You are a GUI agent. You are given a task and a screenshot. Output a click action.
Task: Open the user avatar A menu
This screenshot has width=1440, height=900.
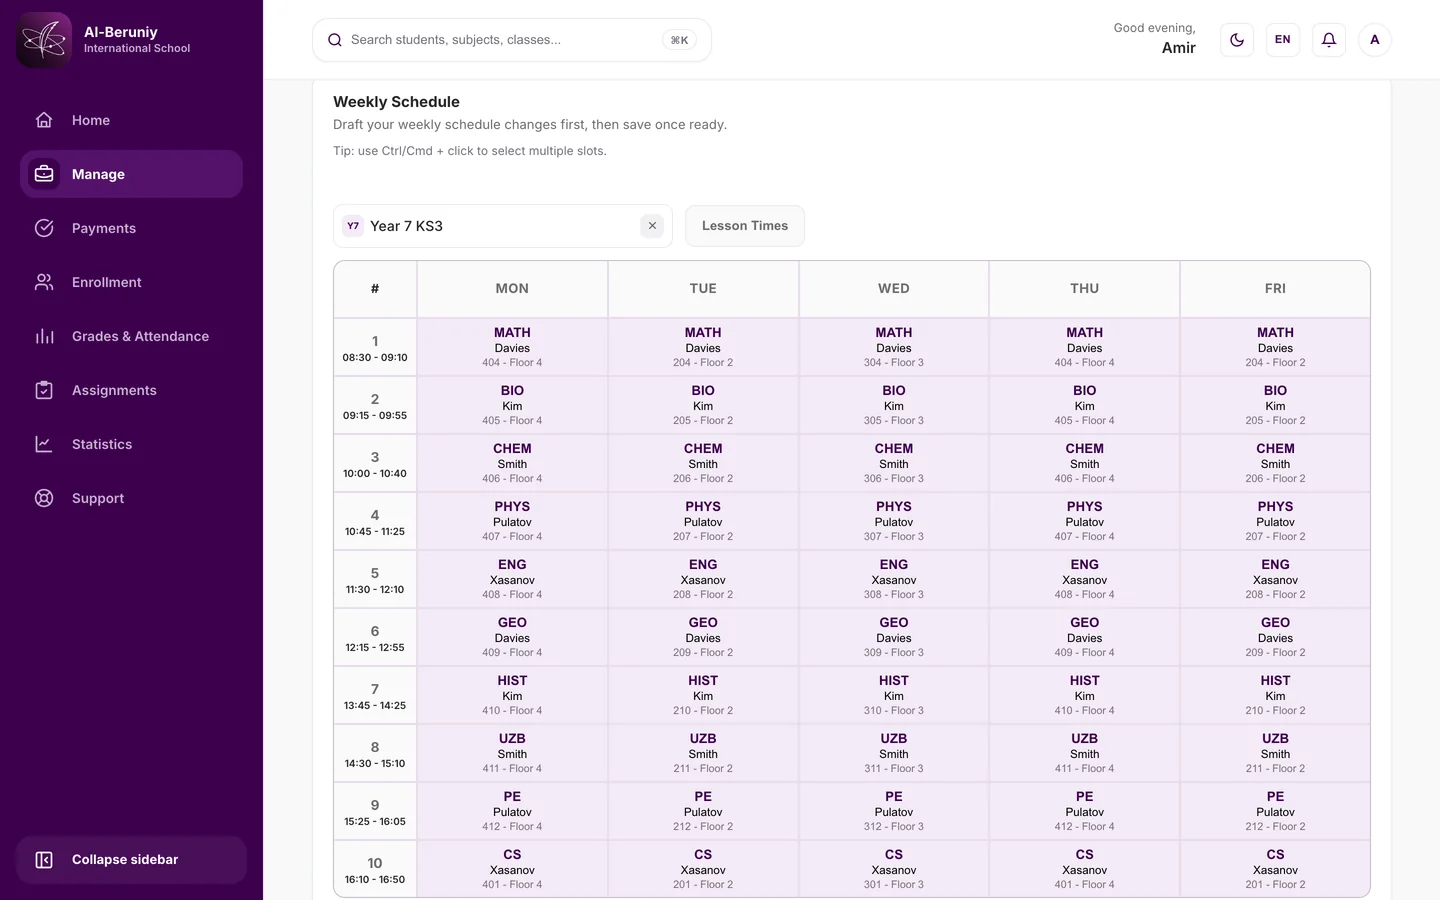pos(1375,40)
